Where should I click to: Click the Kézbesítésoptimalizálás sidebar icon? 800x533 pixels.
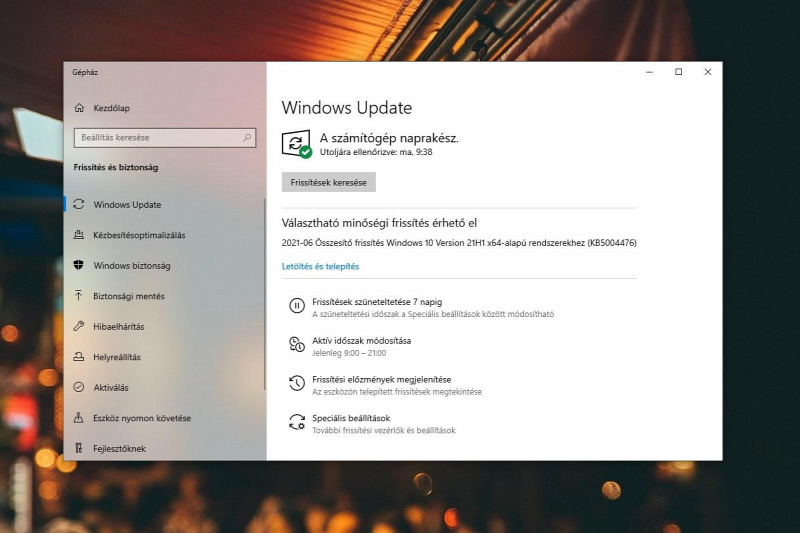[x=79, y=235]
